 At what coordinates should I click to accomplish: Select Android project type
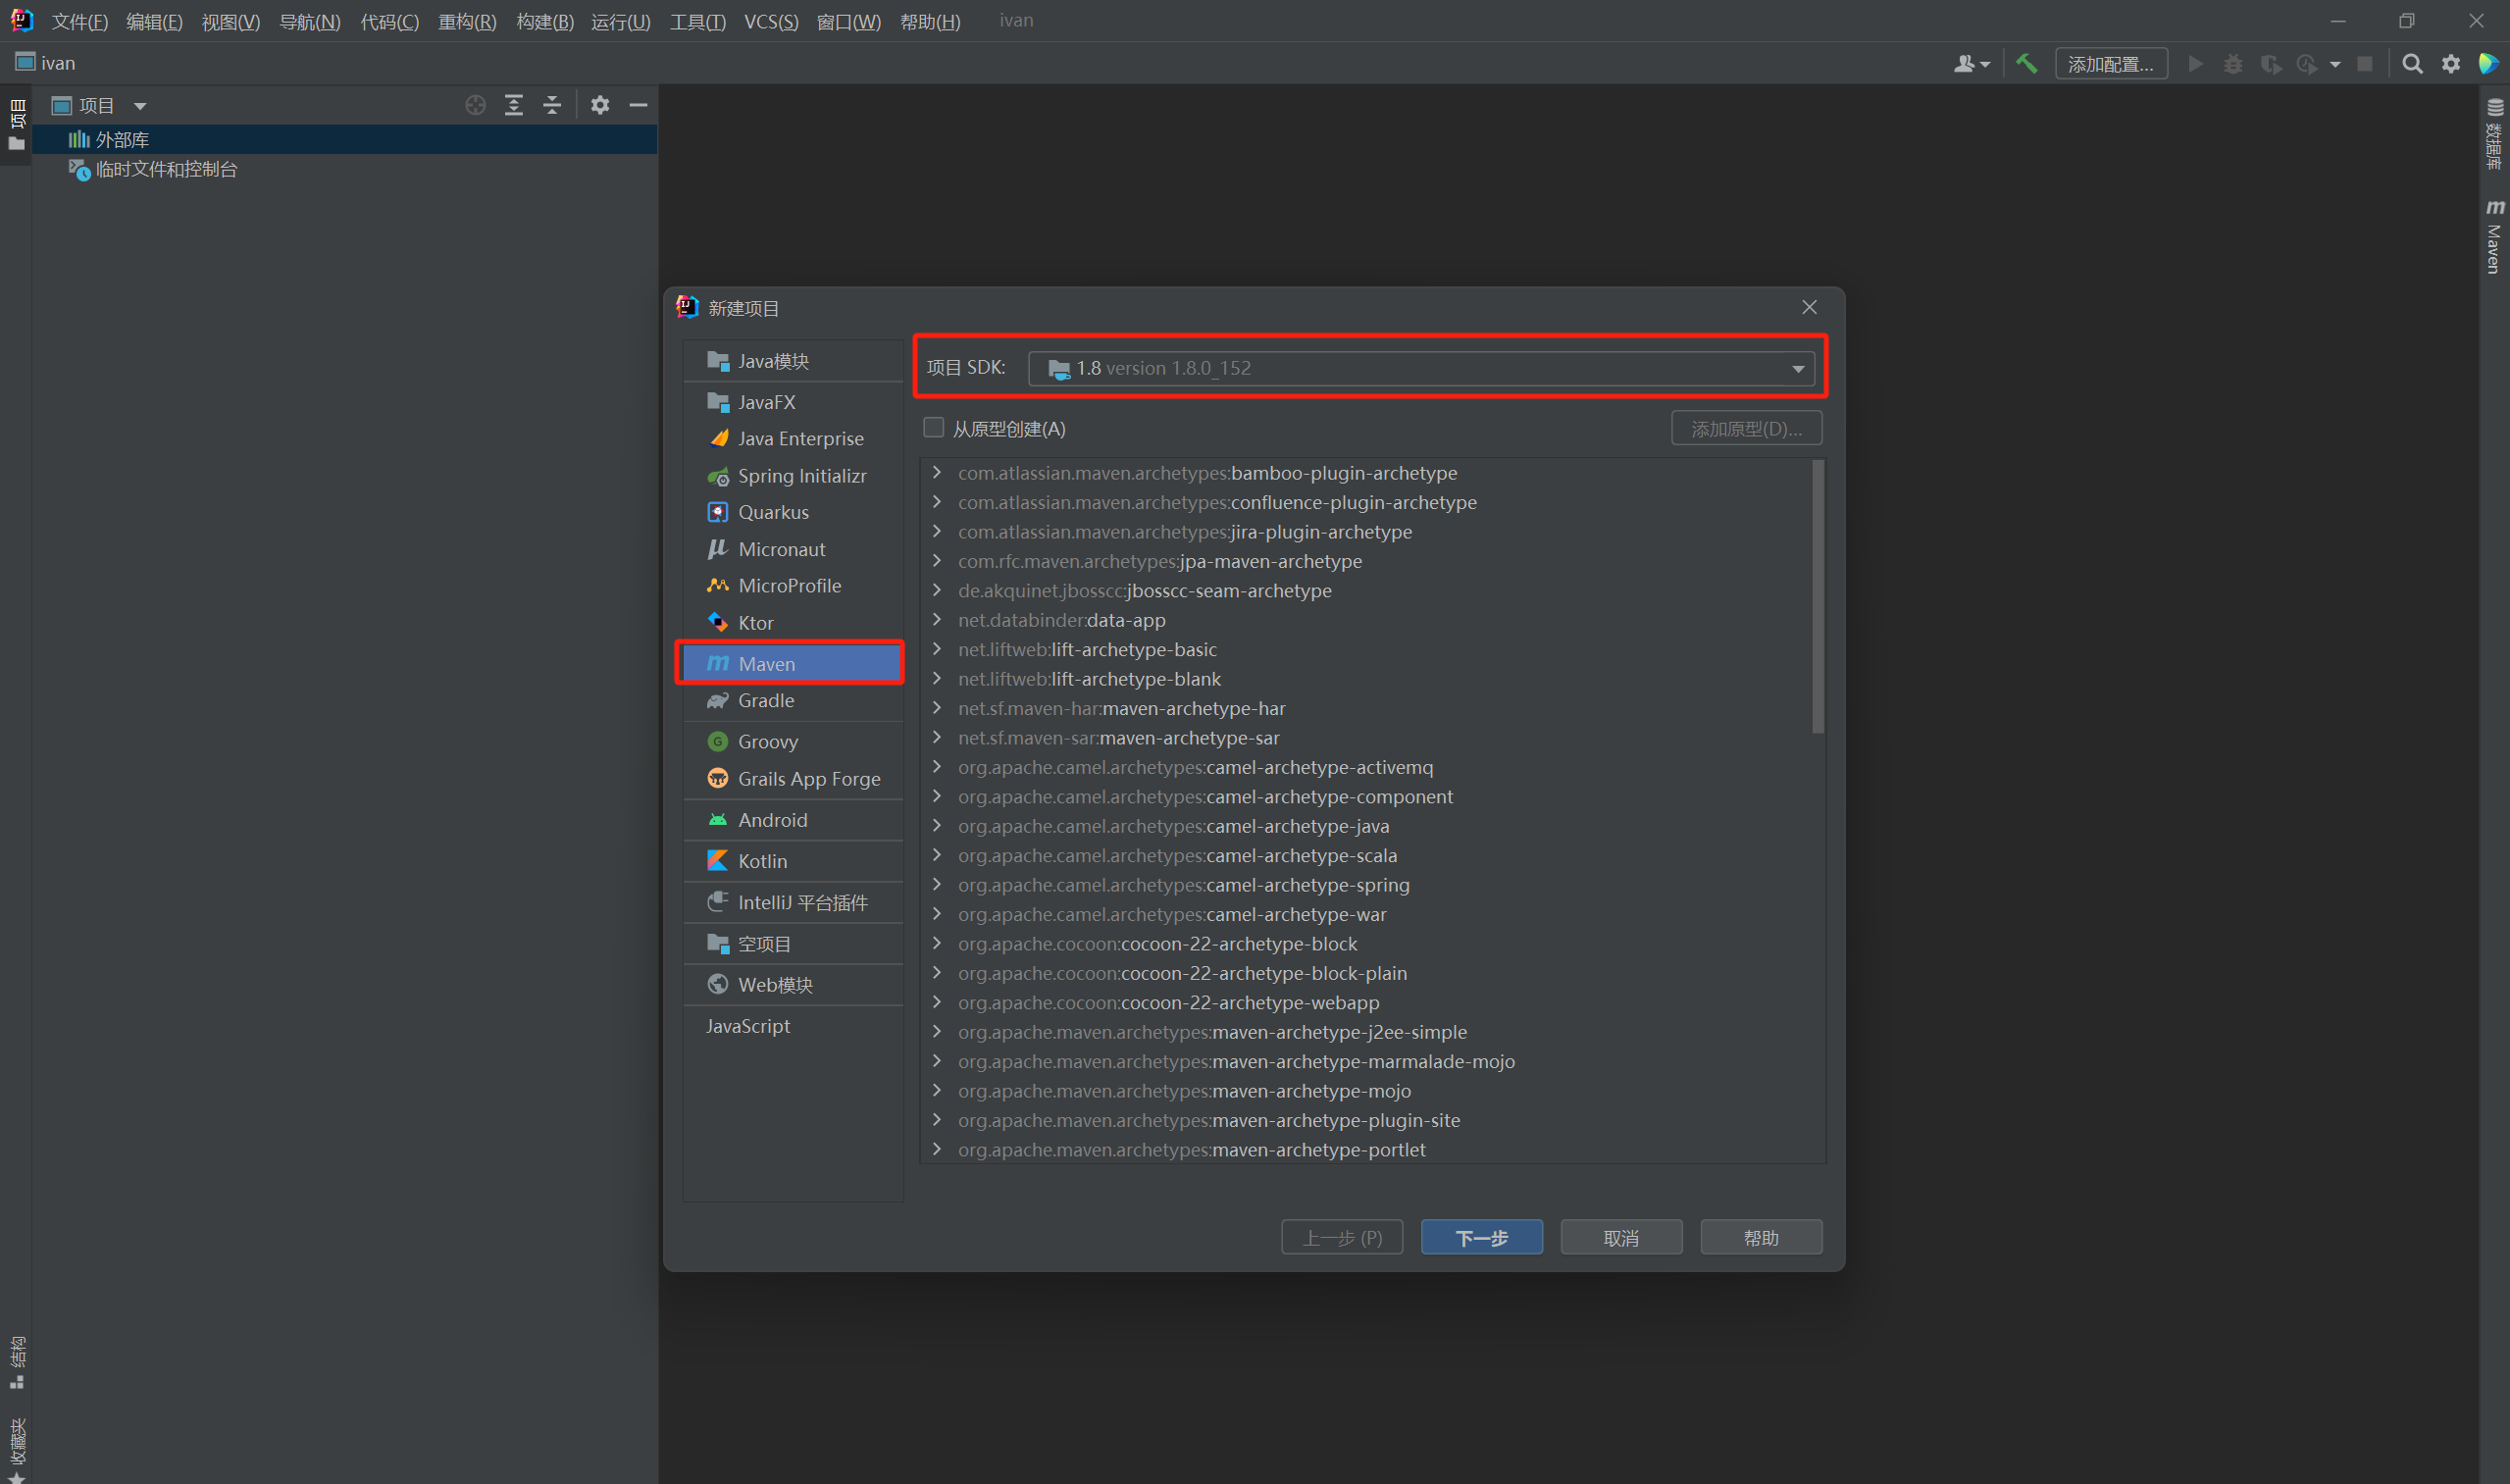point(793,820)
